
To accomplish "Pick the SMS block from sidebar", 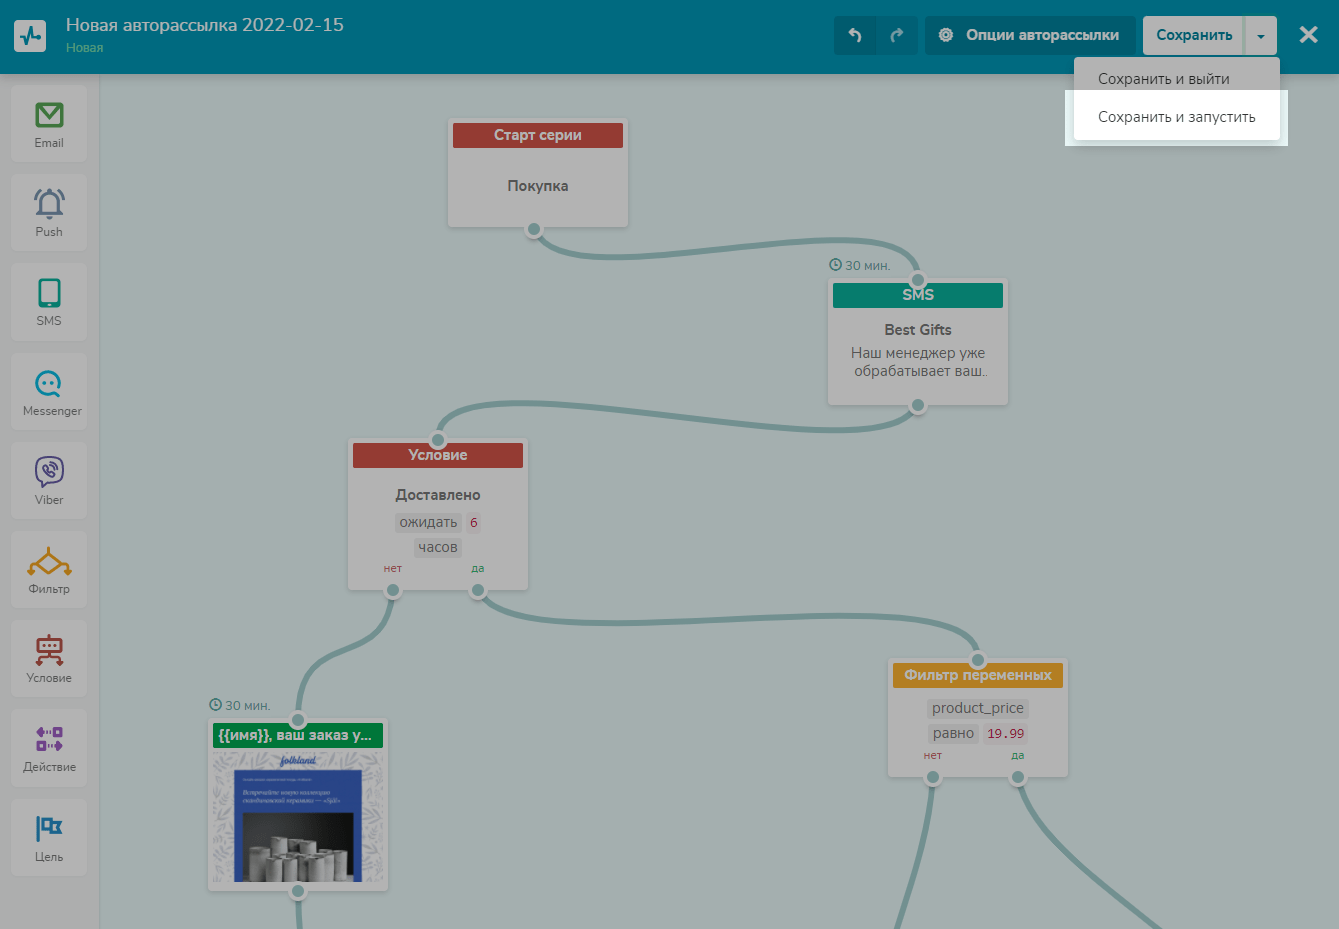I will click(49, 301).
